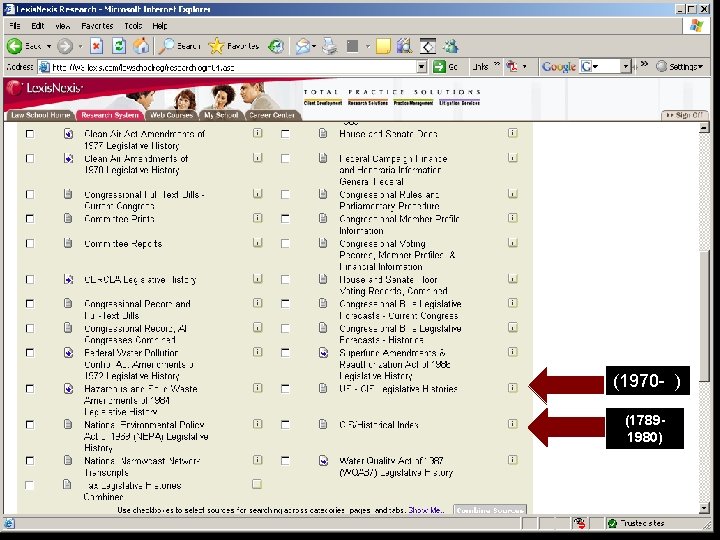Viewport: 720px width, 540px height.
Task: Click document icon beside CIS Historical Index
Action: (x=323, y=424)
